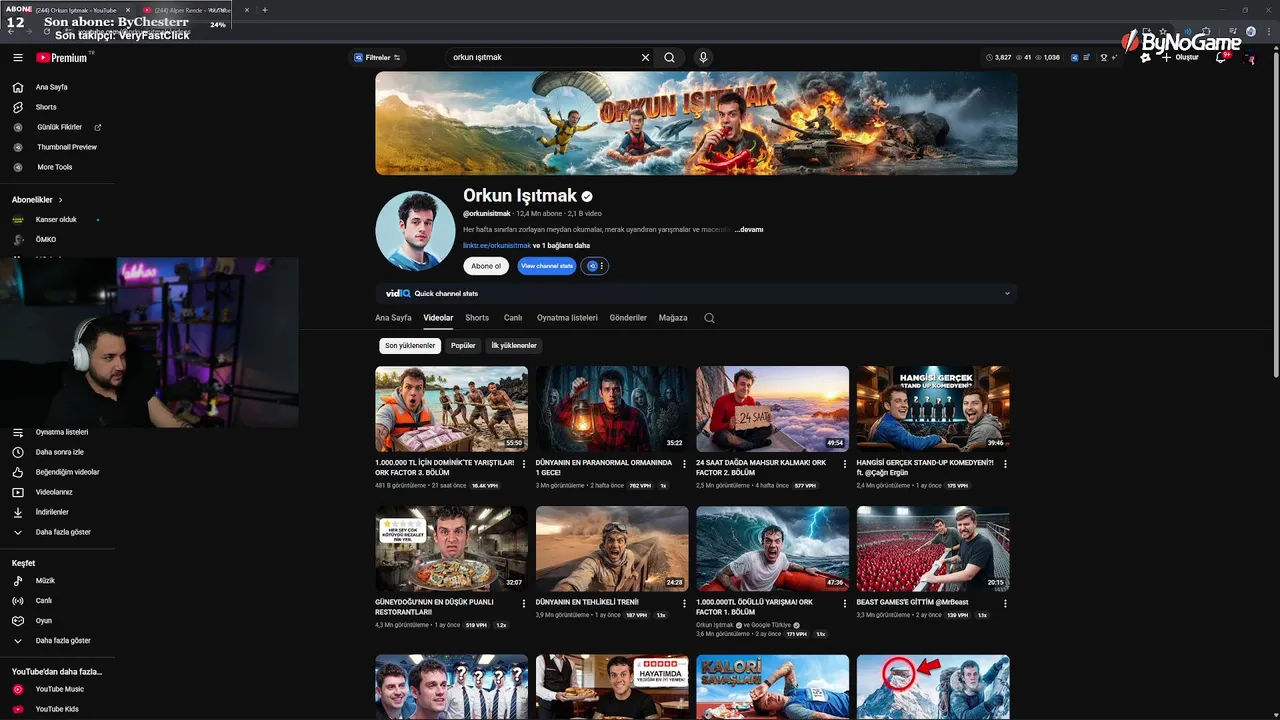Select the İlk yüklenenler filter chip
The image size is (1280, 720).
click(514, 346)
